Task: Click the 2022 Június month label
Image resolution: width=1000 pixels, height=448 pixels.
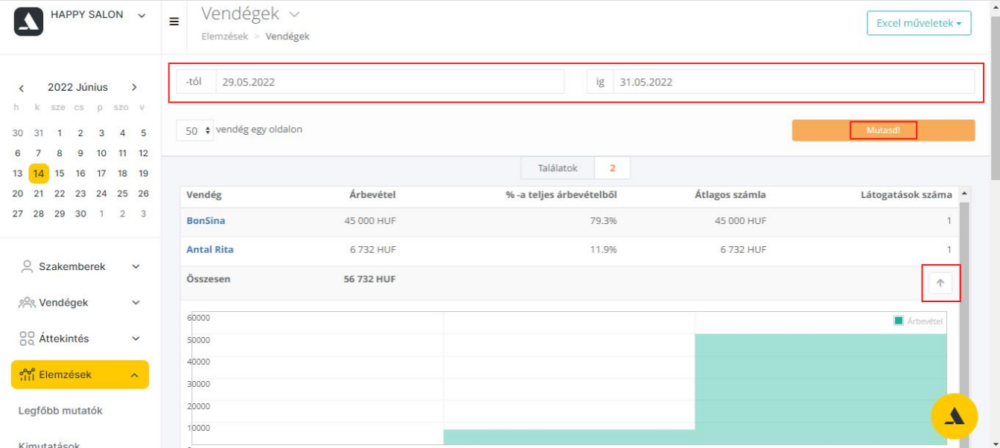Action: 78,87
